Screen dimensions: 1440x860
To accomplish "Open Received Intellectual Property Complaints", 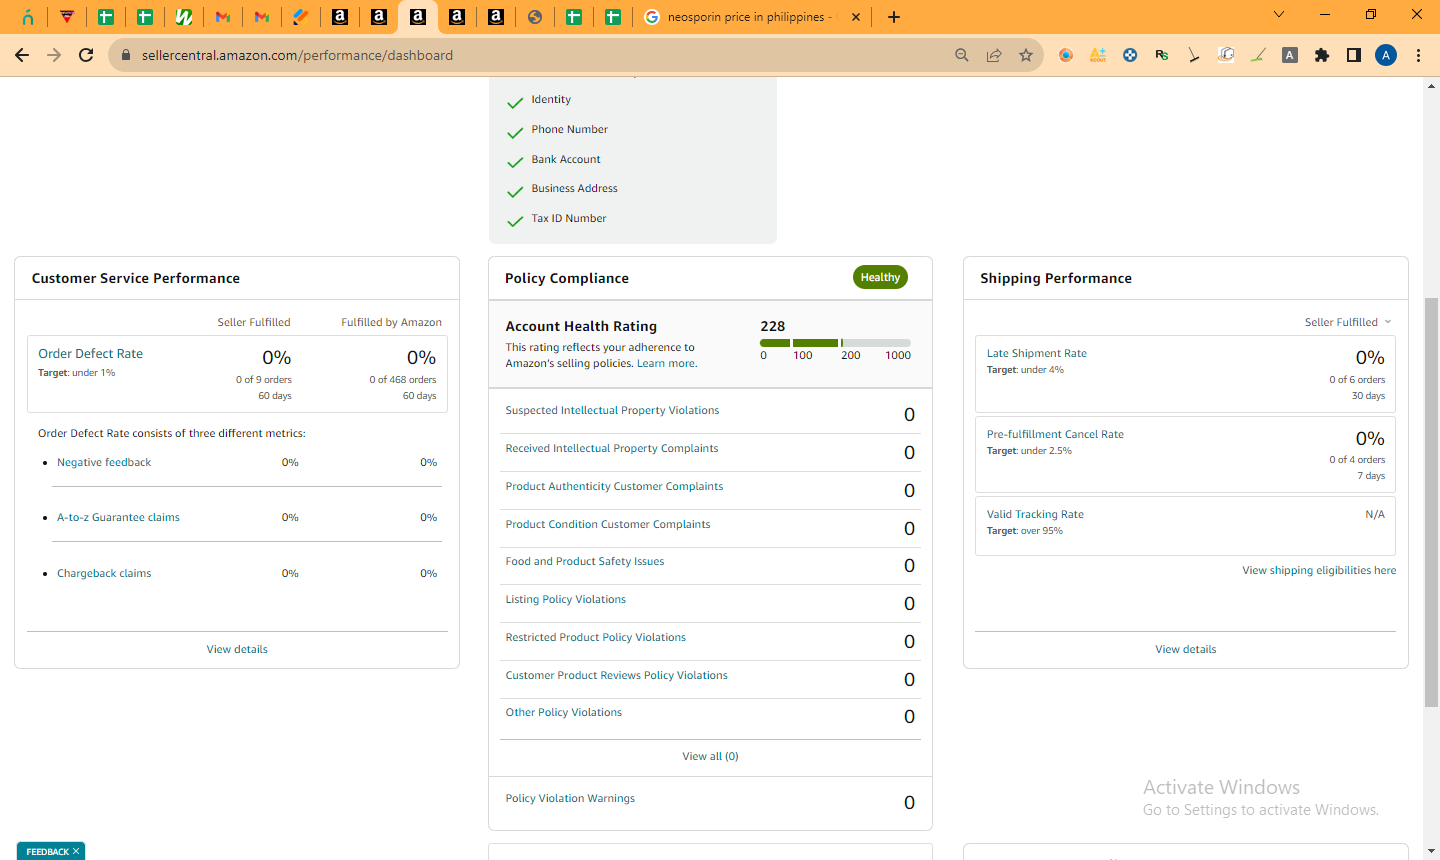I will coord(612,448).
